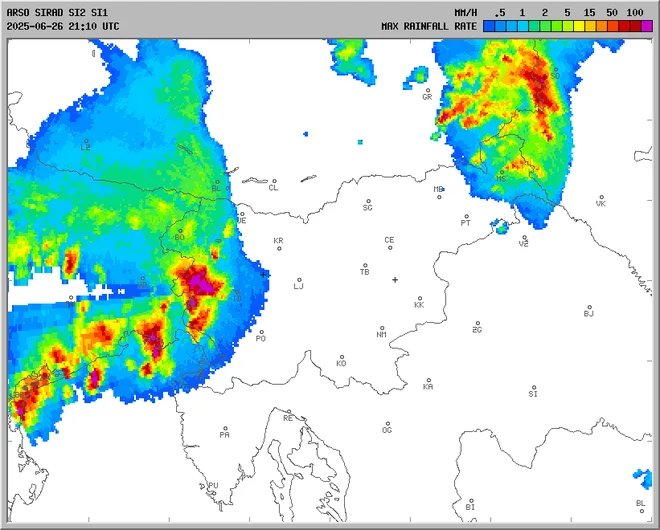This screenshot has height=530, width=660.
Task: Click the black cross marker near LJ
Action: click(x=264, y=273)
